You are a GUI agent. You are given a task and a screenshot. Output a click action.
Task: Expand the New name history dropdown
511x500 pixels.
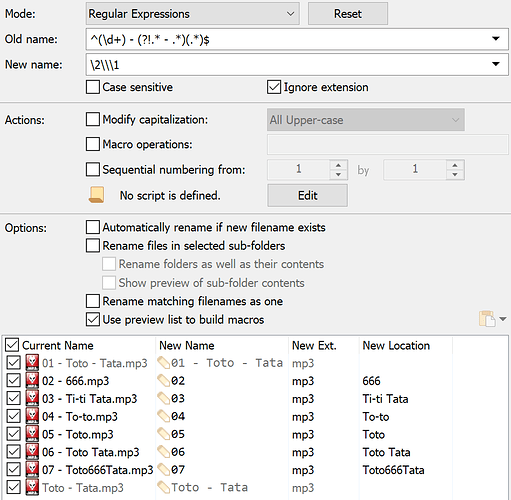[496, 64]
